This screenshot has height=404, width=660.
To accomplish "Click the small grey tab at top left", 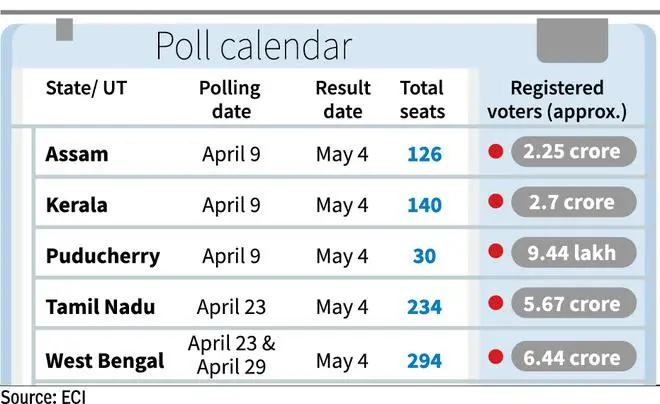I will [64, 29].
